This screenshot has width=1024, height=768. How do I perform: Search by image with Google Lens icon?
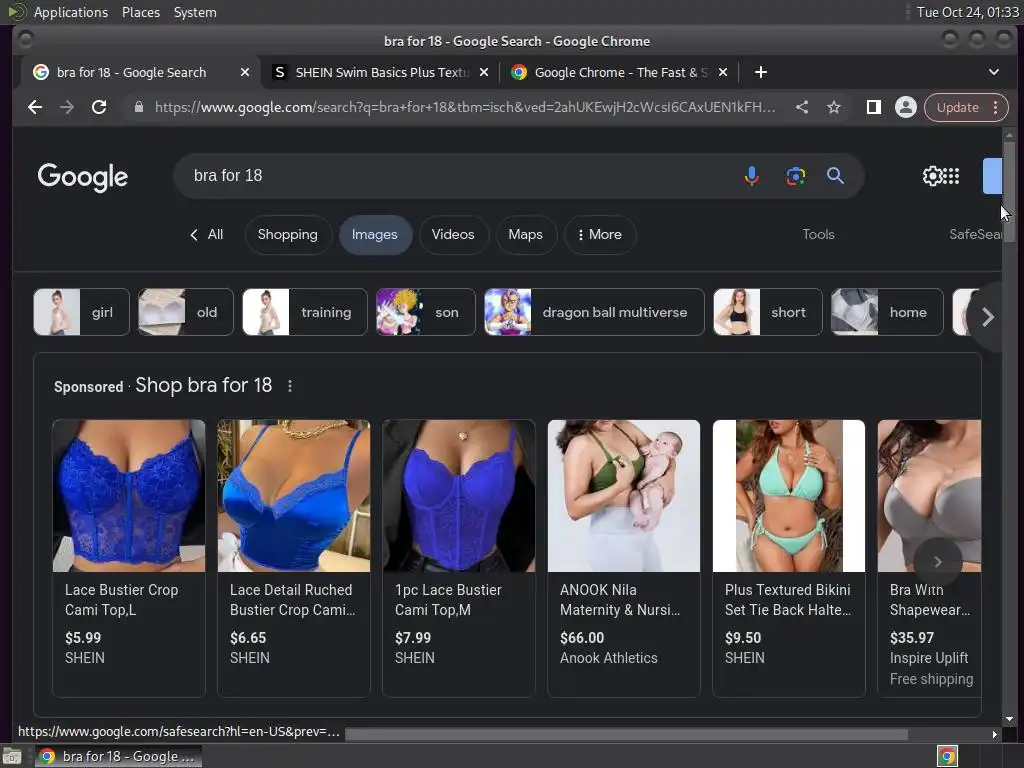tap(795, 176)
